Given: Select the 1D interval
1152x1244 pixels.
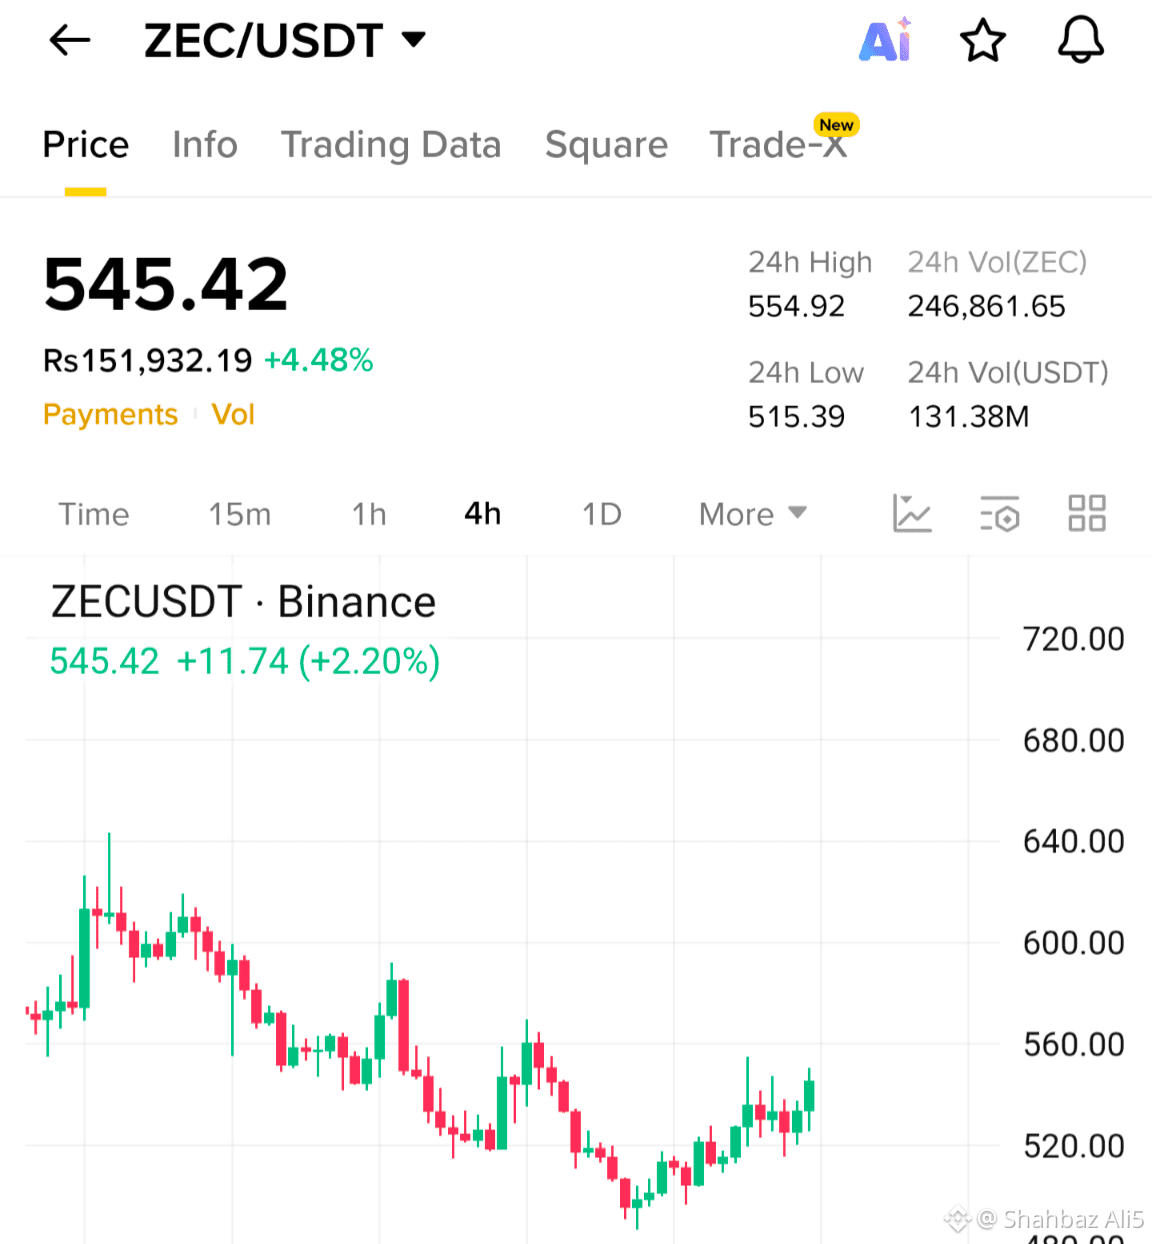Looking at the screenshot, I should (x=602, y=514).
